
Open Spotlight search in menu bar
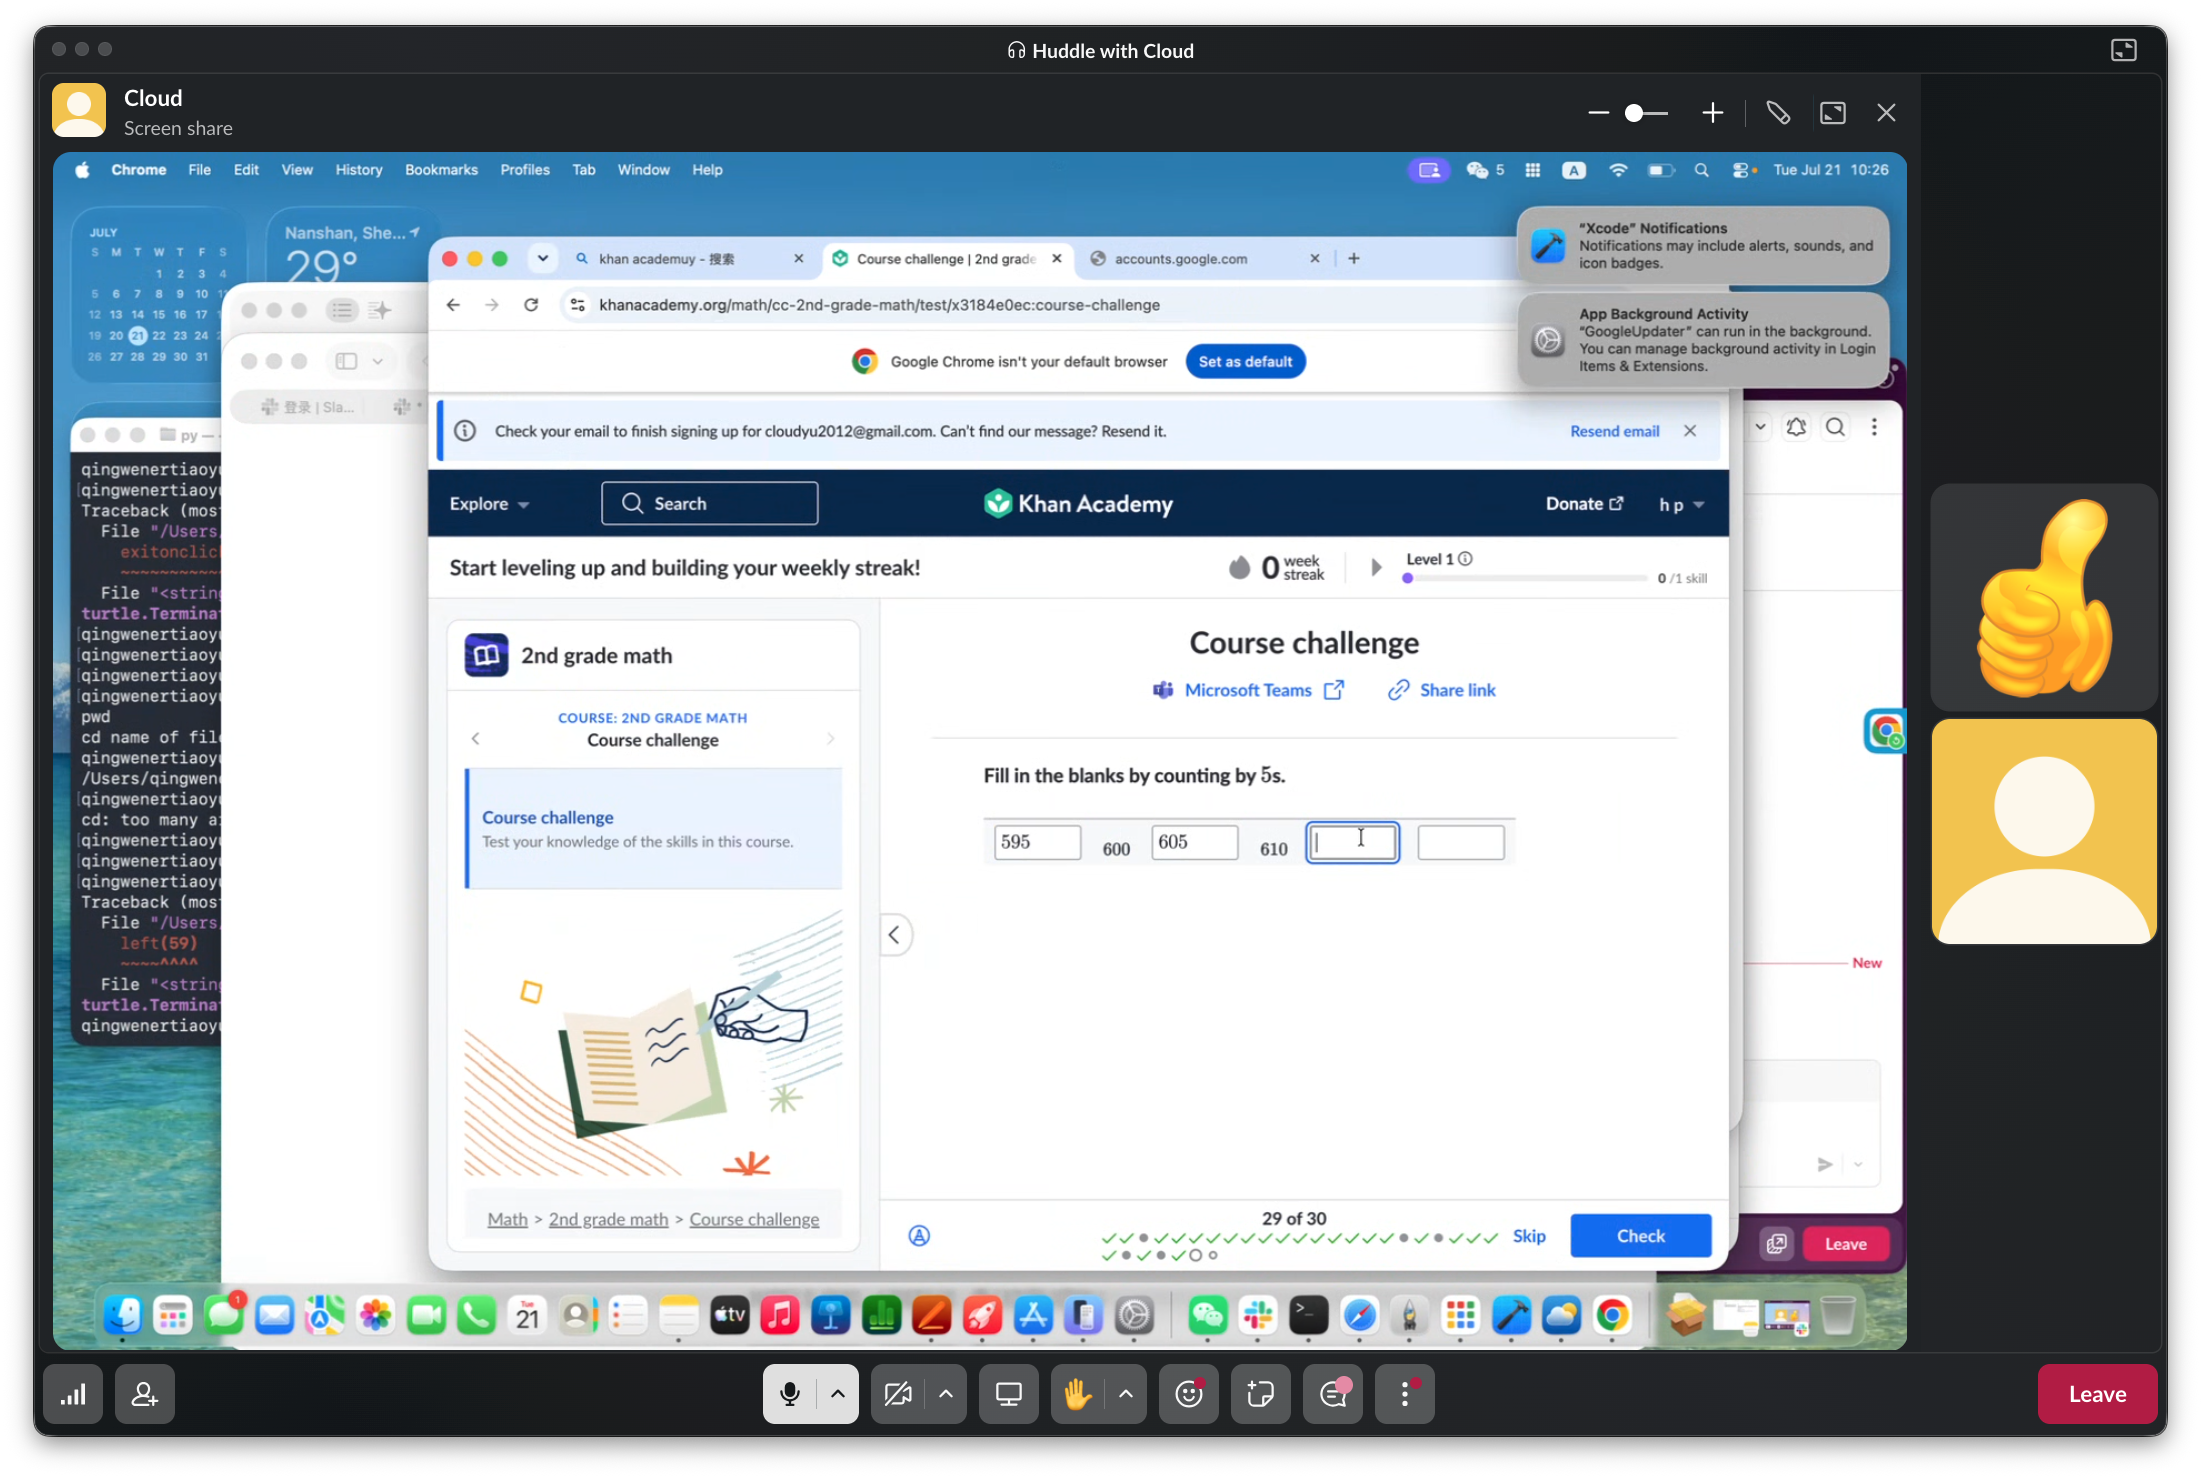click(1701, 170)
